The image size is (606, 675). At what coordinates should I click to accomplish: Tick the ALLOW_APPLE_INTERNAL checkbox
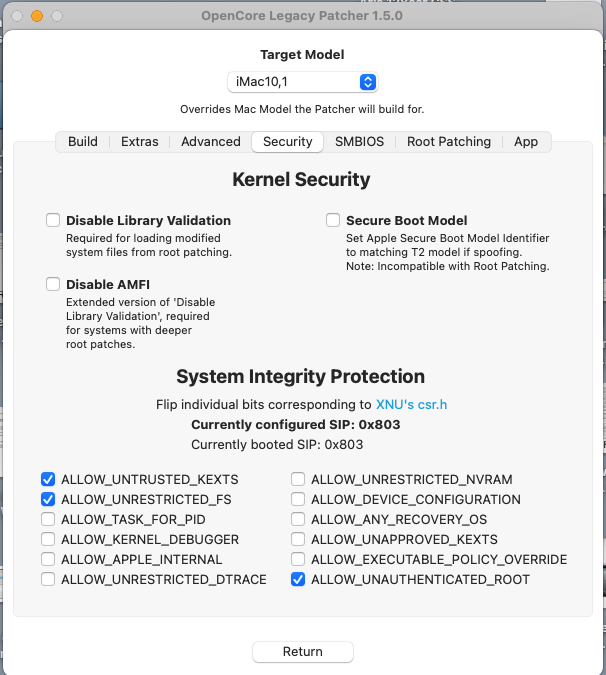tap(49, 559)
